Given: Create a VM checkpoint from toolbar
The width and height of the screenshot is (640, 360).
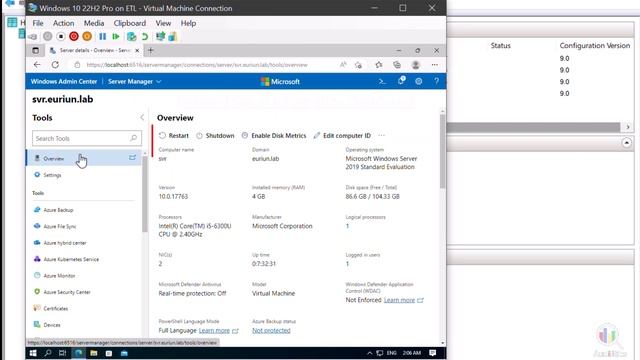Looking at the screenshot, I should click(131, 37).
